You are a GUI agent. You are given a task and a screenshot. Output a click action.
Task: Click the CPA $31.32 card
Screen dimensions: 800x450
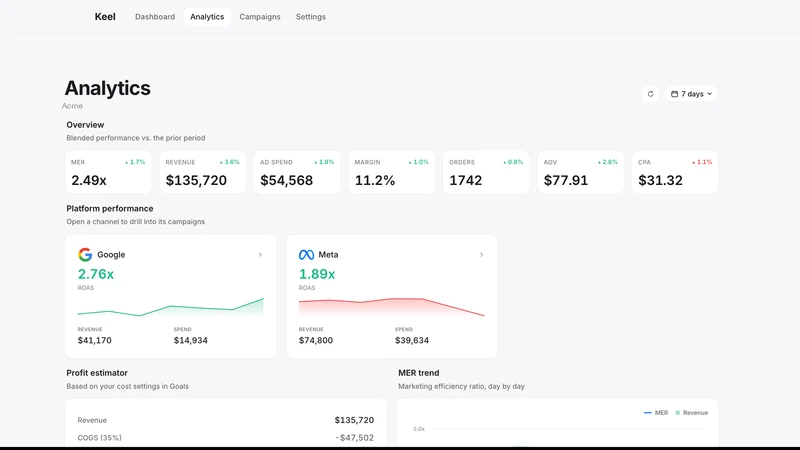click(x=675, y=172)
